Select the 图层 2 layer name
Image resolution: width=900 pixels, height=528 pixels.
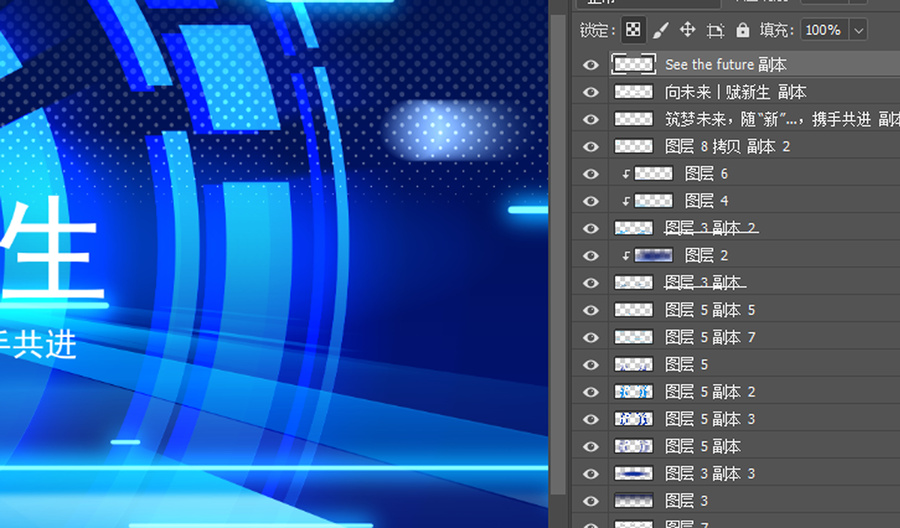707,255
